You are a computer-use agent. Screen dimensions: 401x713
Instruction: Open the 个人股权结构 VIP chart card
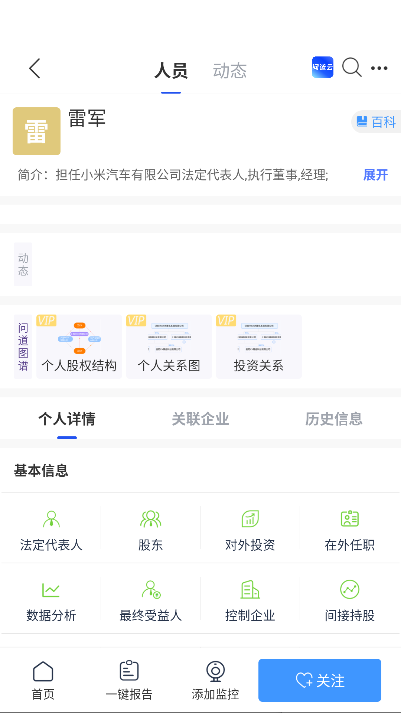79,347
